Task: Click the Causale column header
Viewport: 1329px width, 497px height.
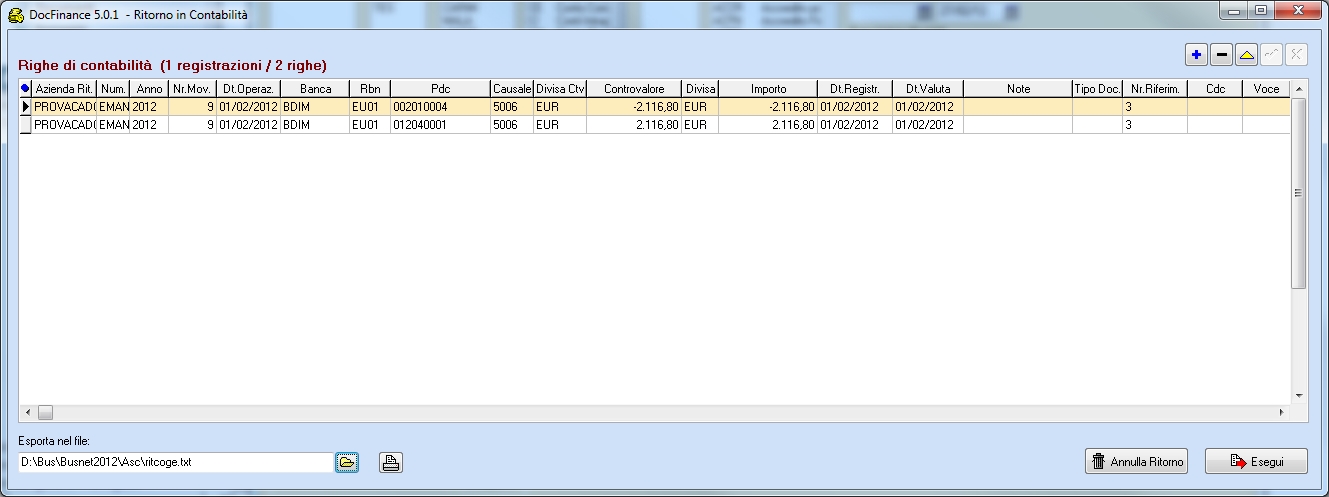Action: [x=512, y=89]
